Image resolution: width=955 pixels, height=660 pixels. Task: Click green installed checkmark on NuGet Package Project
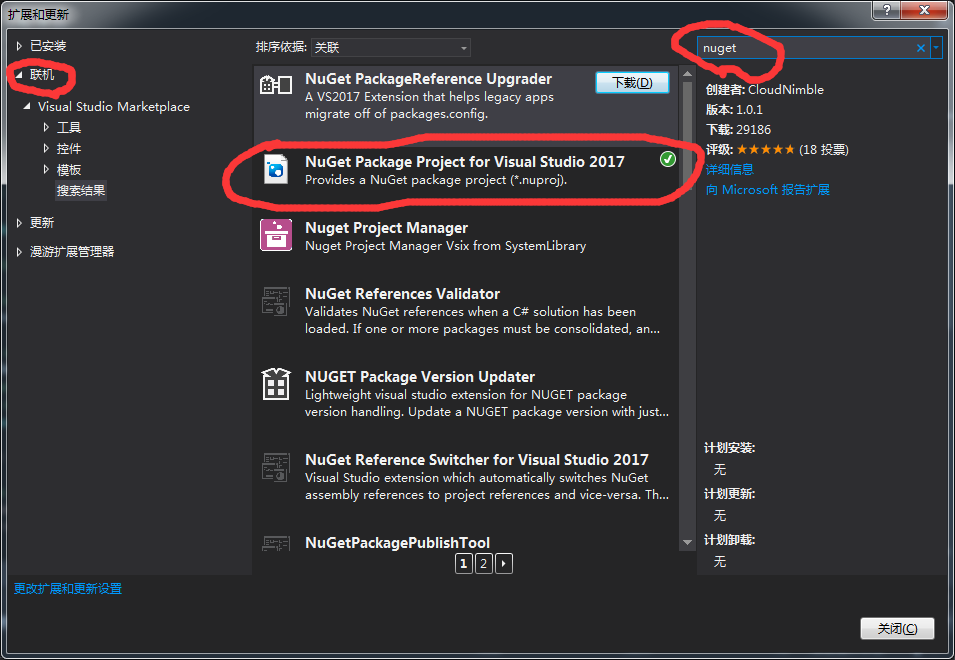click(667, 158)
